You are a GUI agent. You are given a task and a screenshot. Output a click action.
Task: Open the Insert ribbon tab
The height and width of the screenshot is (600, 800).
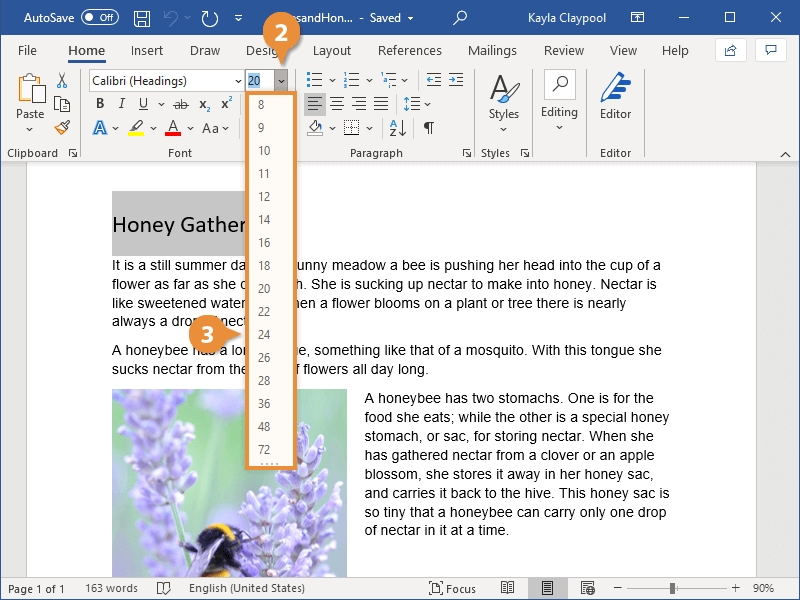147,51
